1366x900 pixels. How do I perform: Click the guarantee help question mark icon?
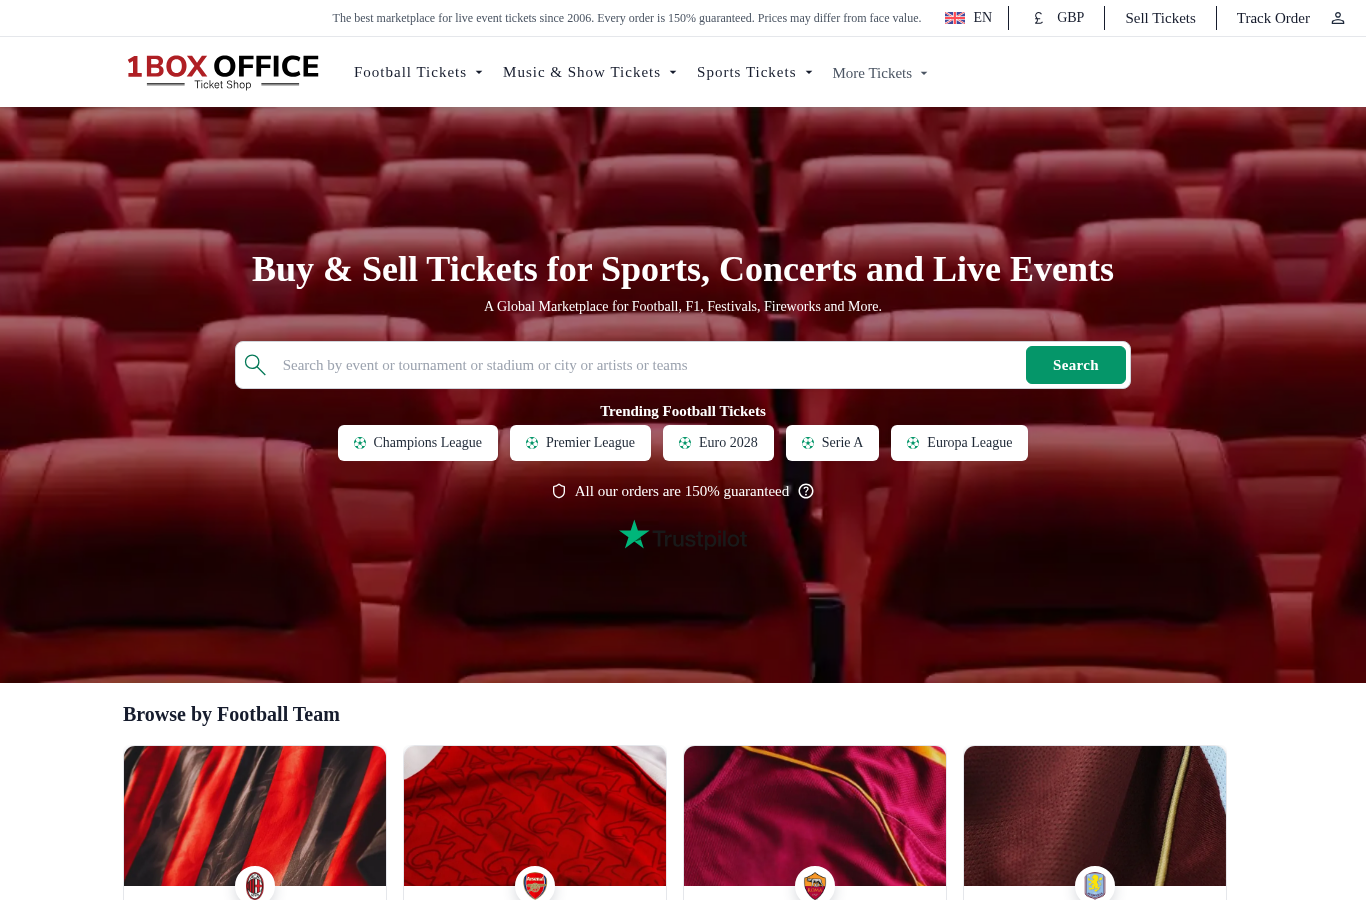point(806,491)
